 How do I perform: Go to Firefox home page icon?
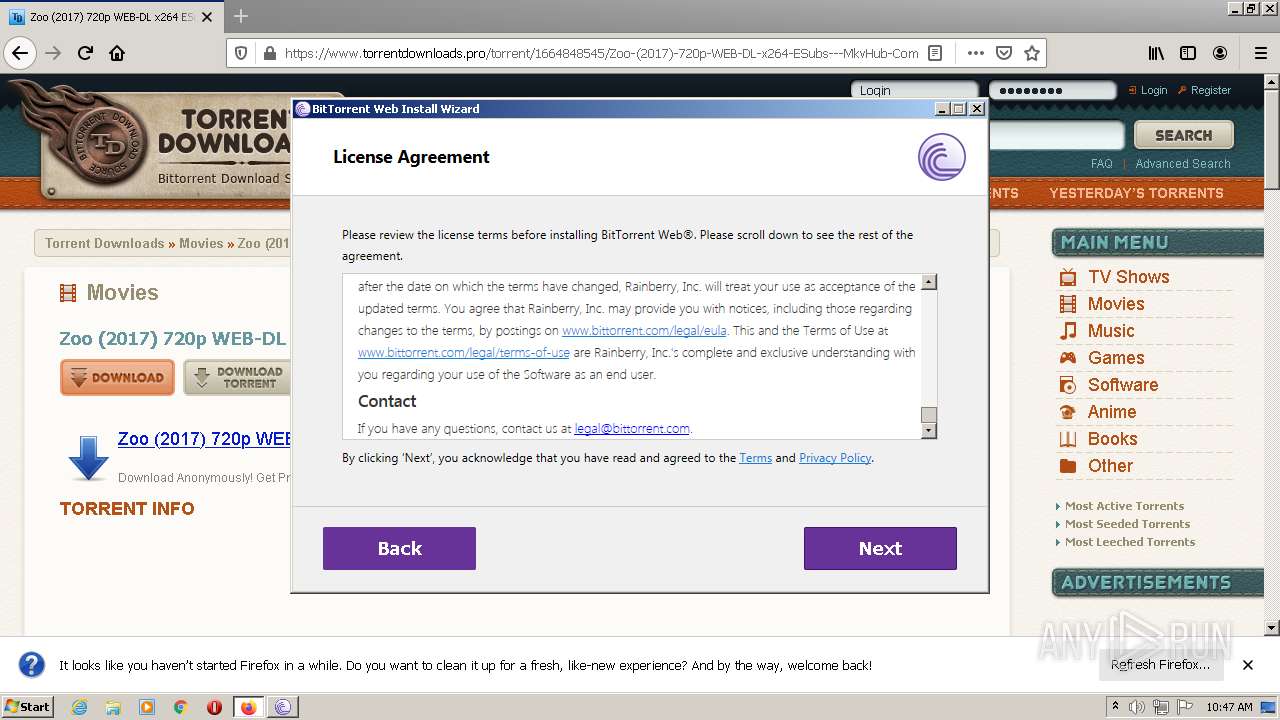pos(117,53)
